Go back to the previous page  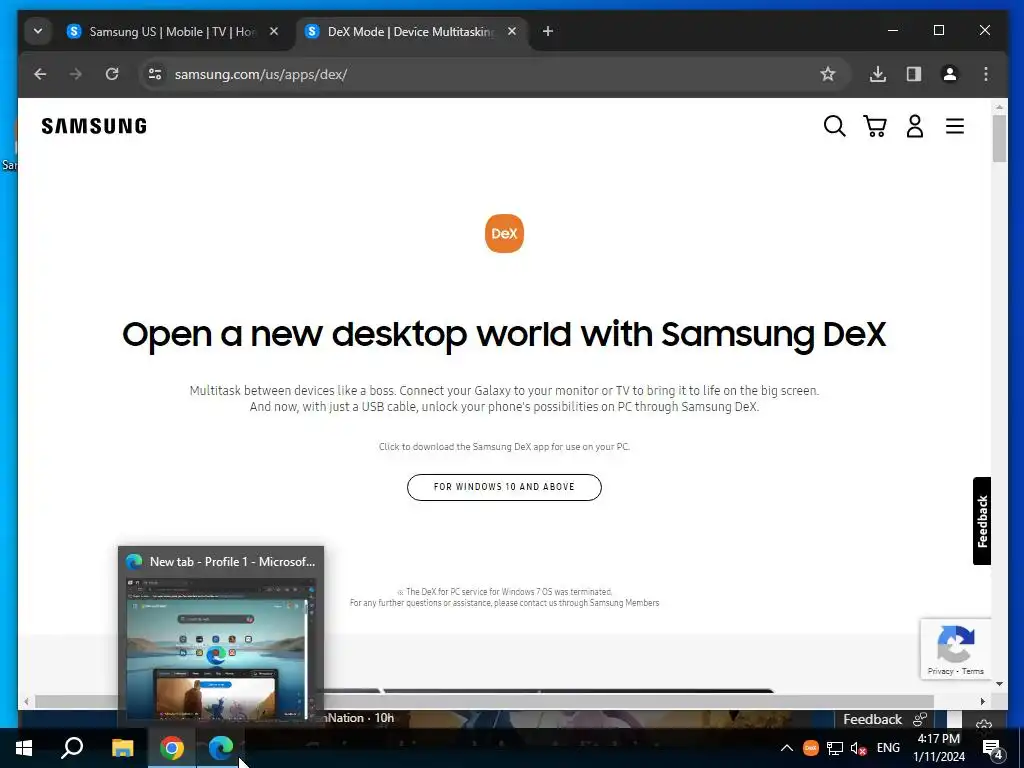(40, 74)
